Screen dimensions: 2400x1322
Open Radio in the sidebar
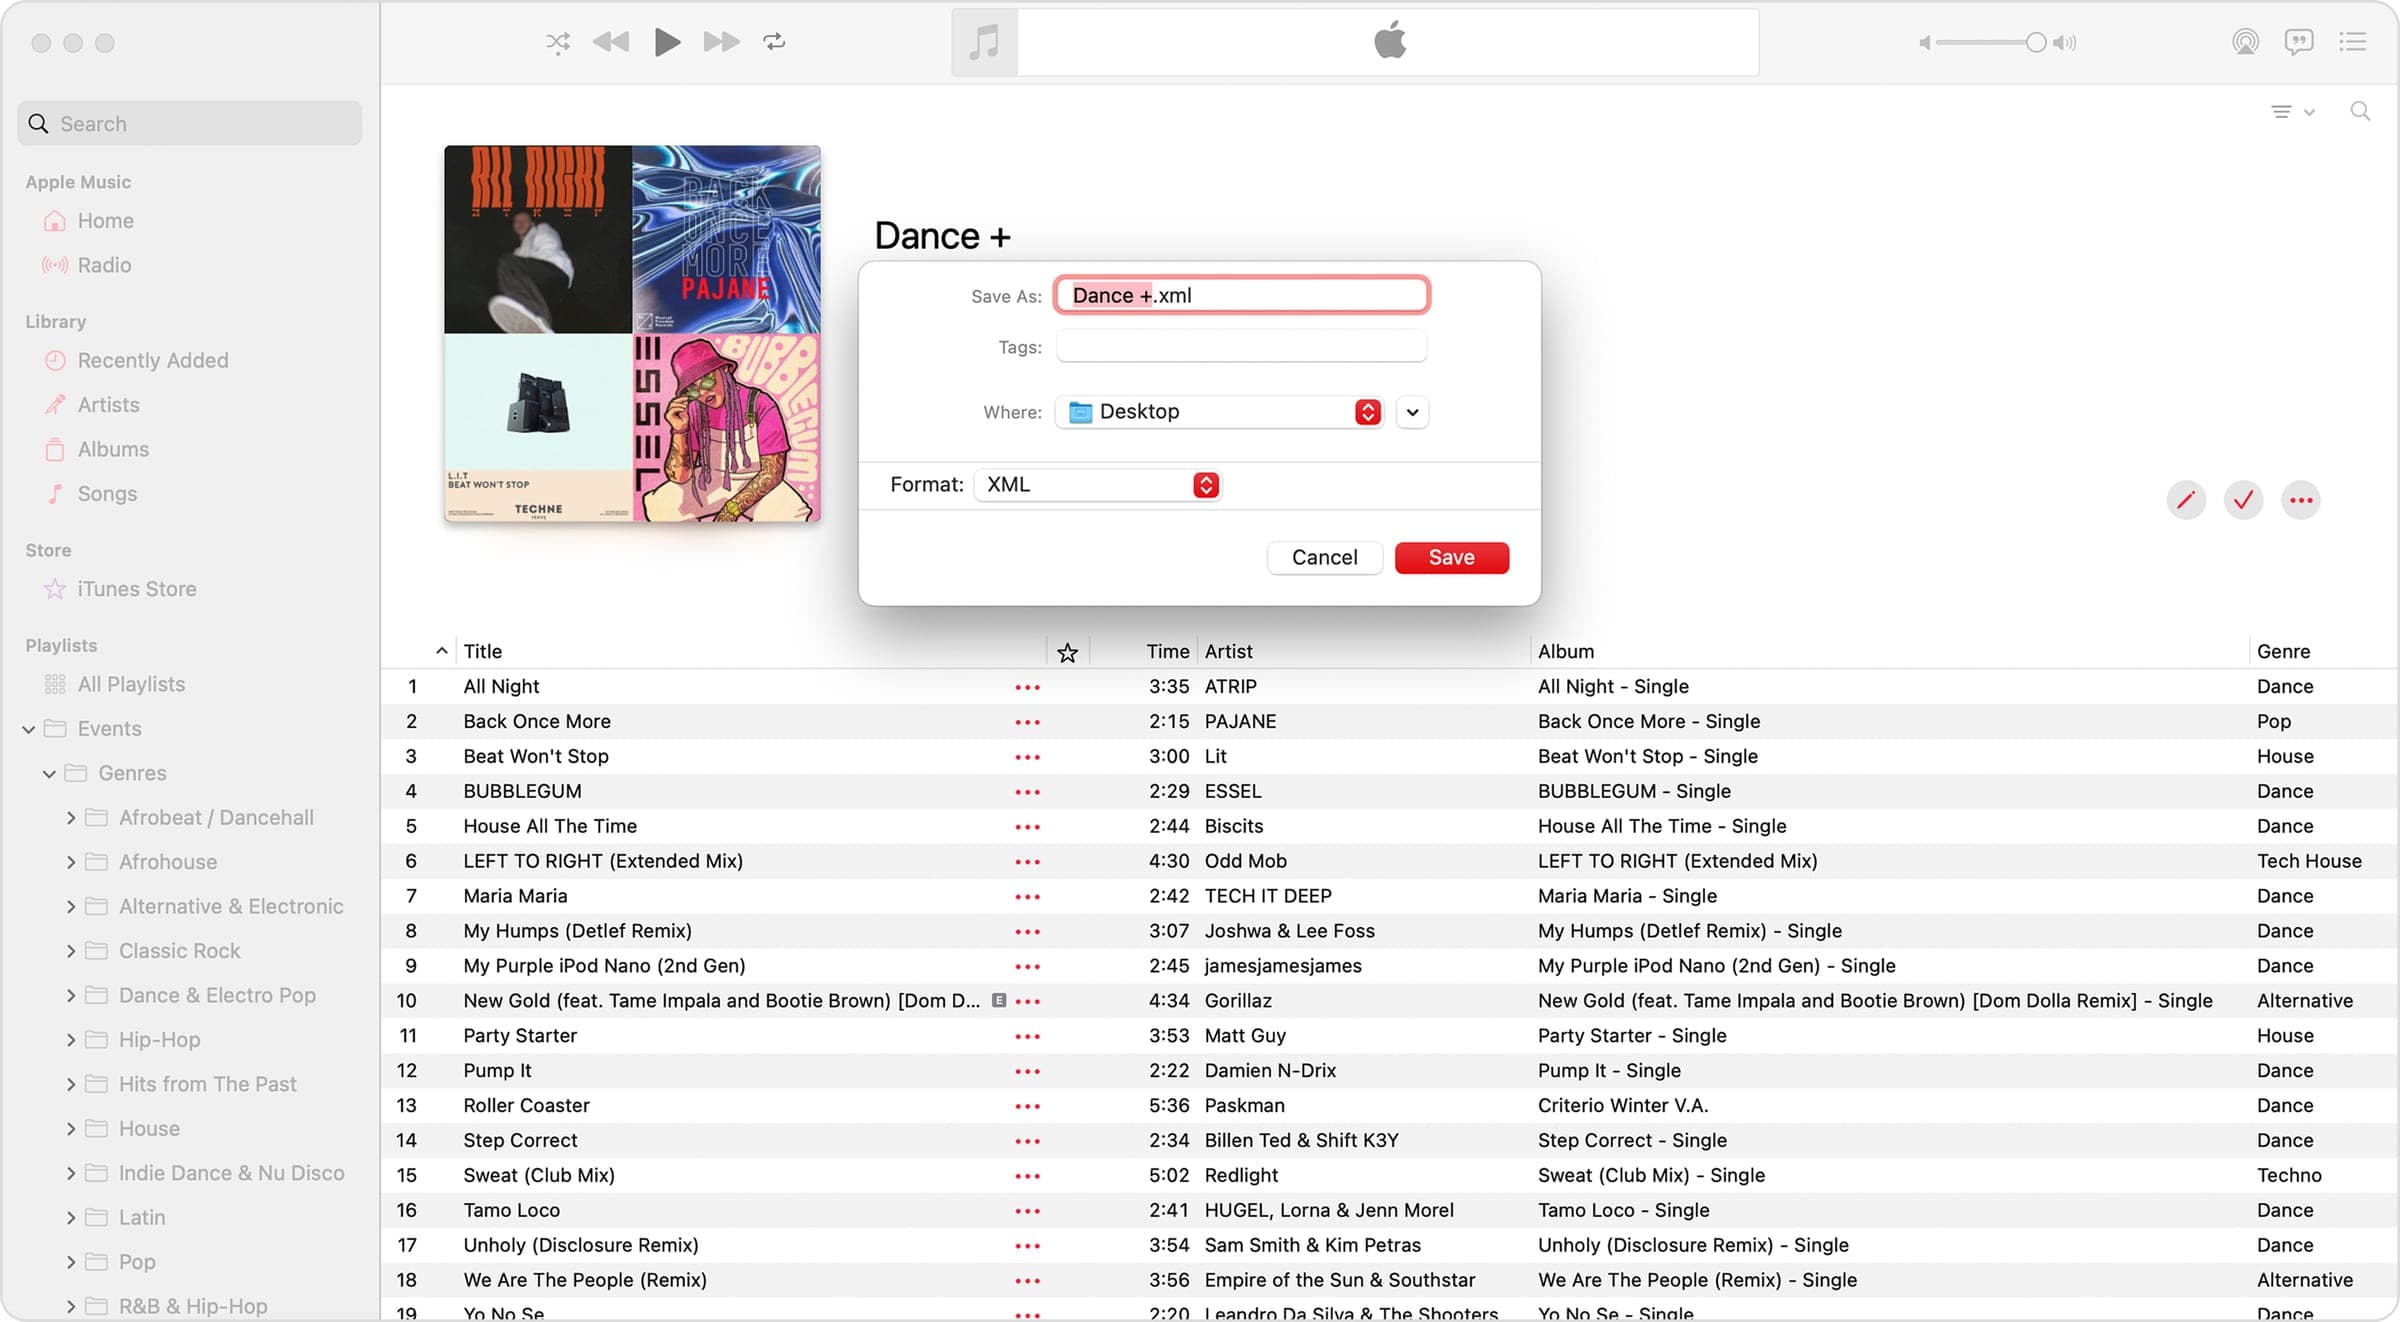104,265
